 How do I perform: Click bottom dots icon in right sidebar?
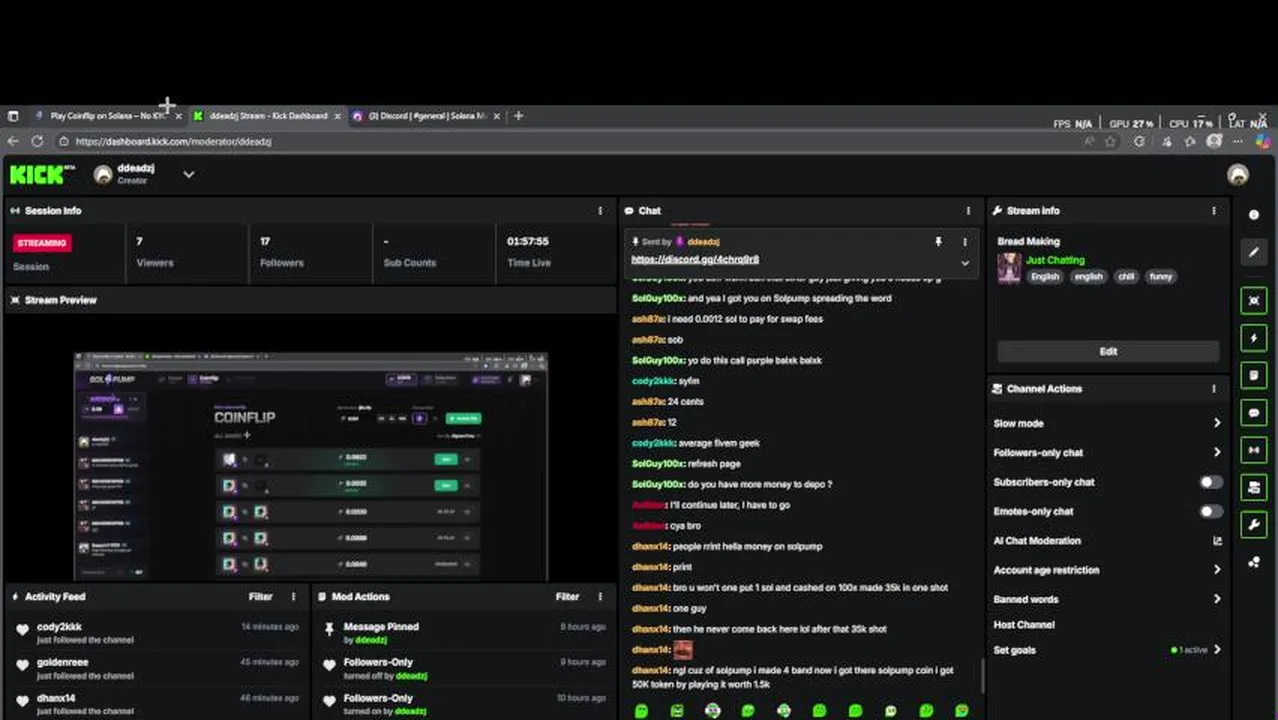pos(1254,563)
